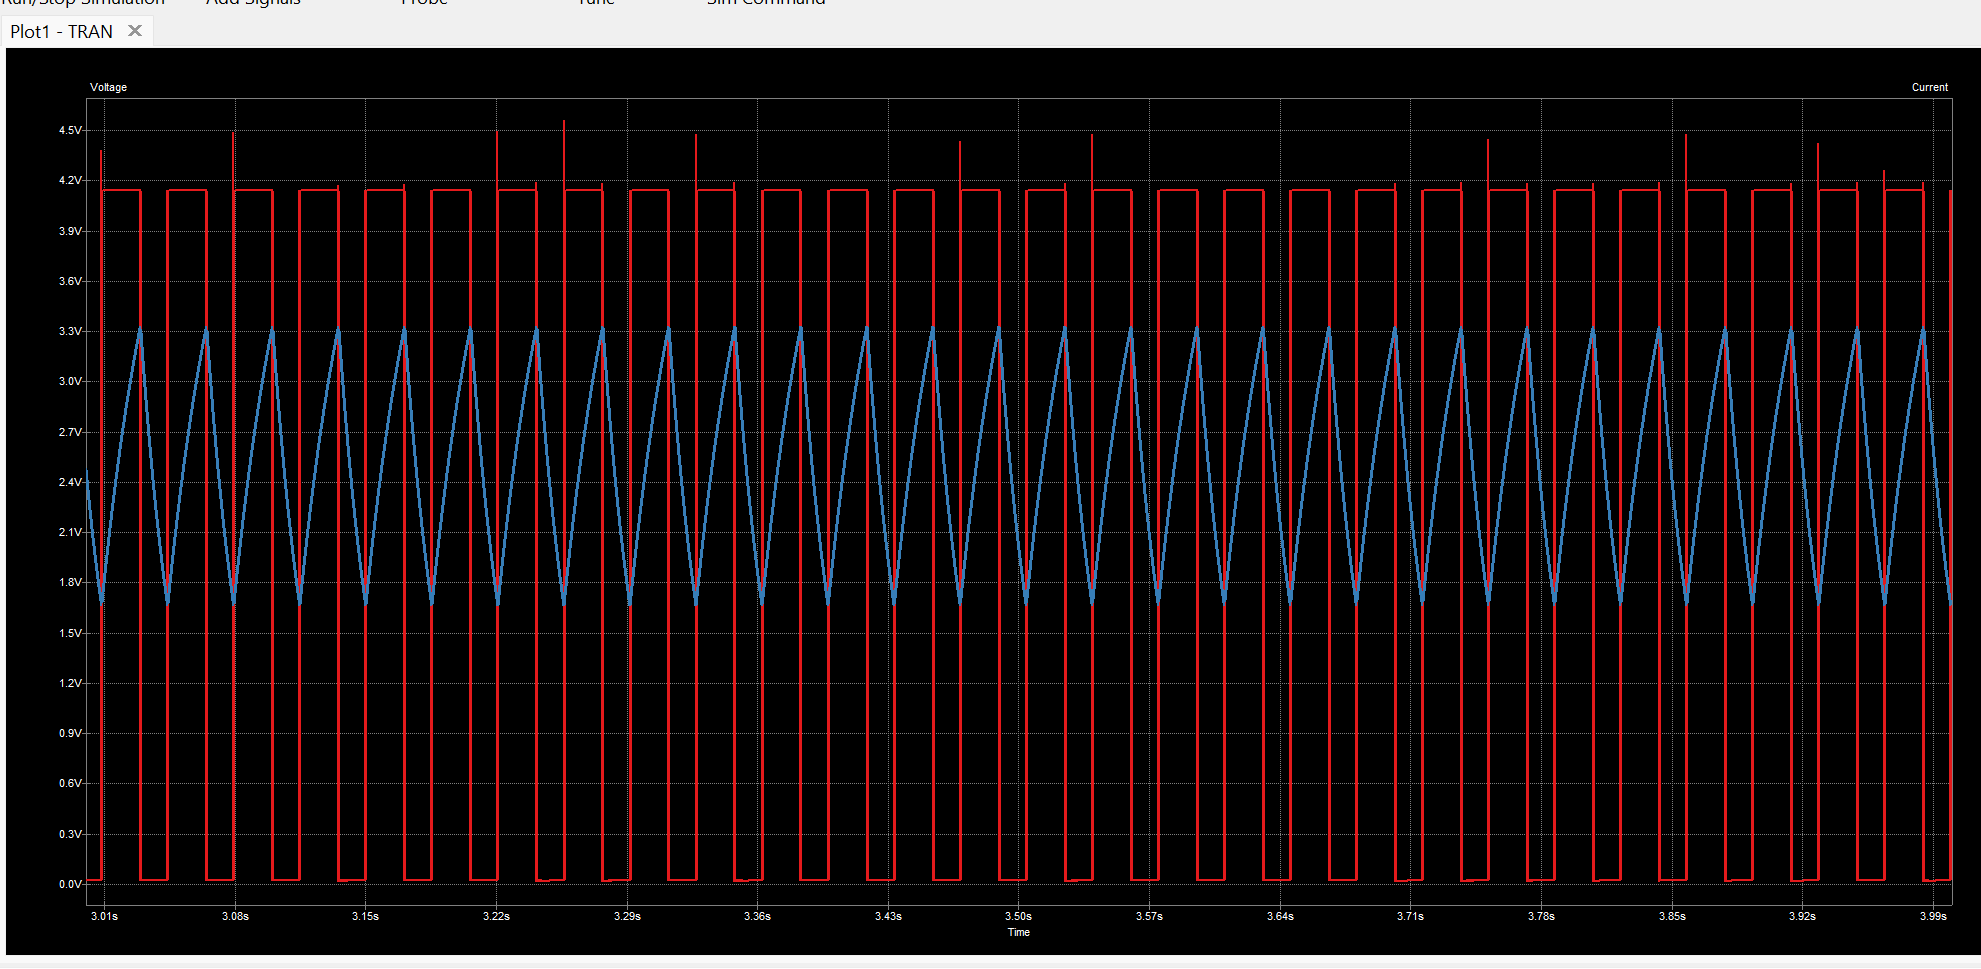Click the Current axis title
The height and width of the screenshot is (969, 1981).
point(1929,87)
